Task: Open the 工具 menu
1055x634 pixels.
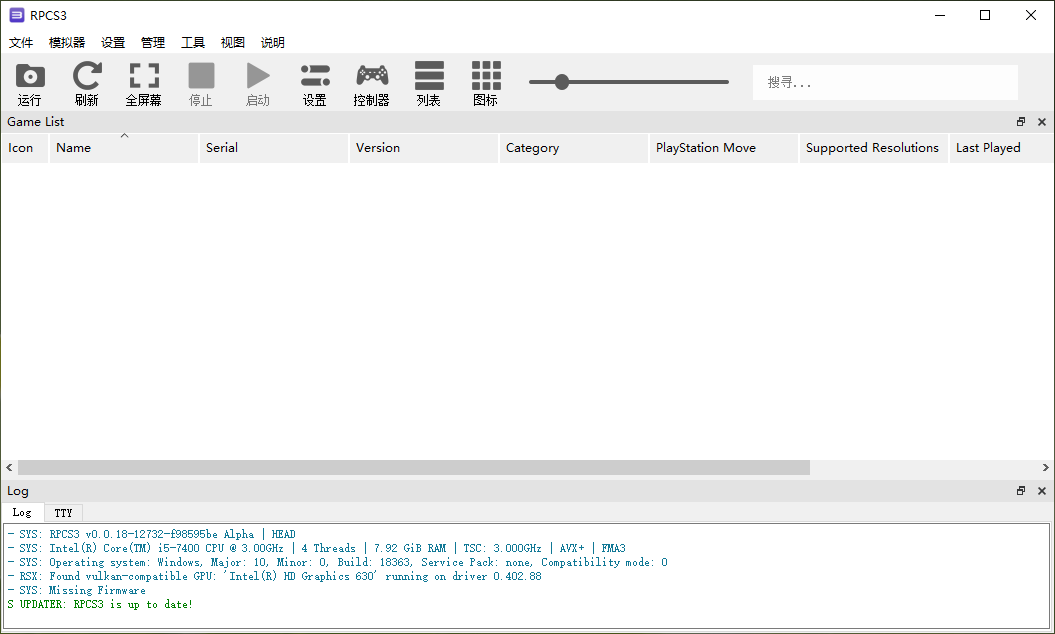Action: (192, 42)
